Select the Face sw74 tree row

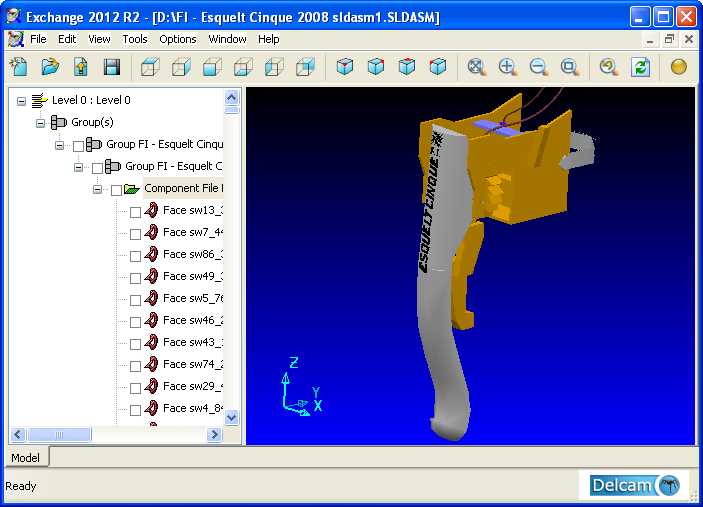(x=193, y=364)
